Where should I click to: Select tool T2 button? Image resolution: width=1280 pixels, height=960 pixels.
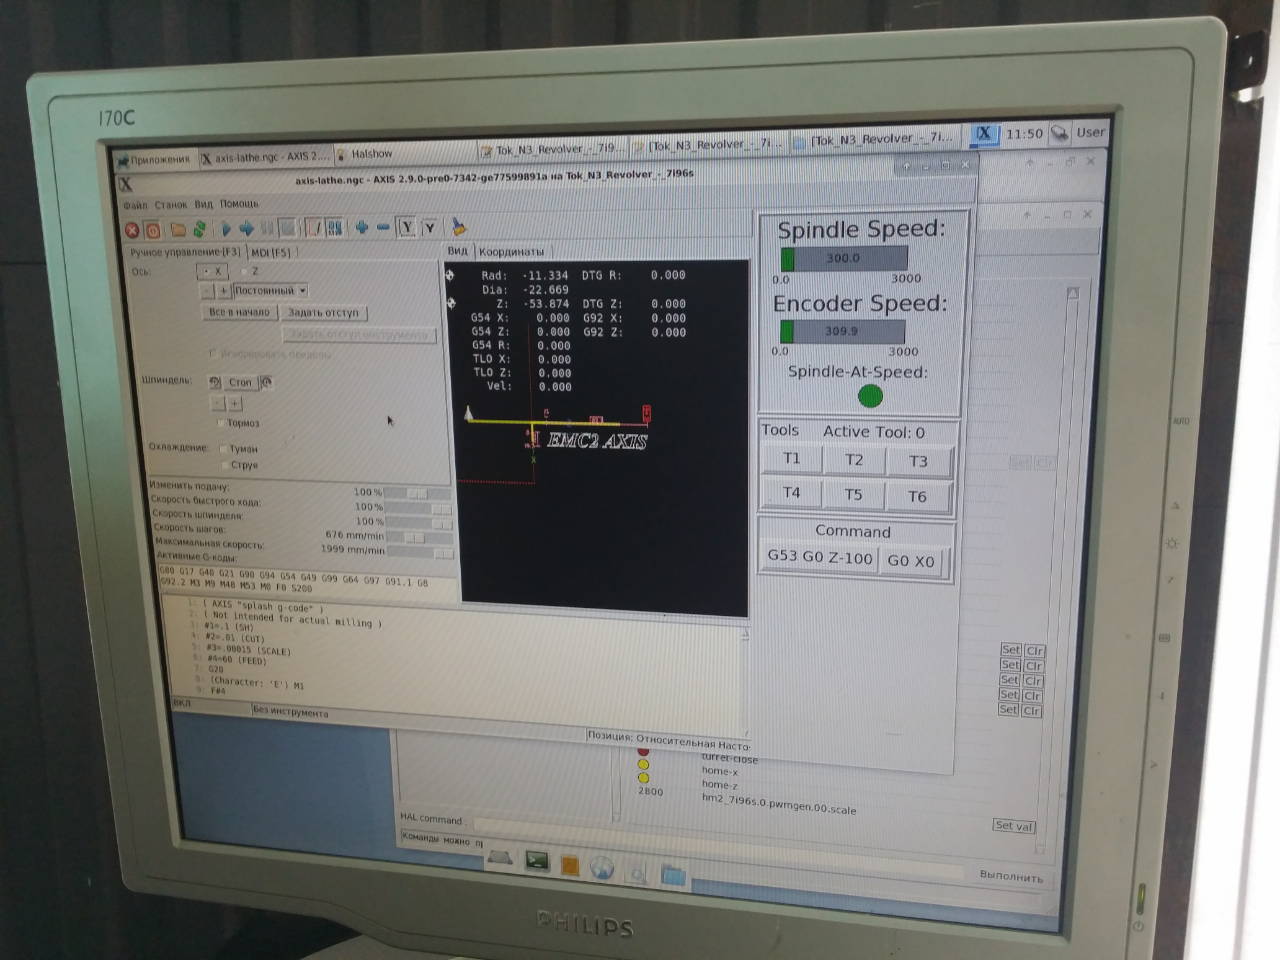[853, 460]
